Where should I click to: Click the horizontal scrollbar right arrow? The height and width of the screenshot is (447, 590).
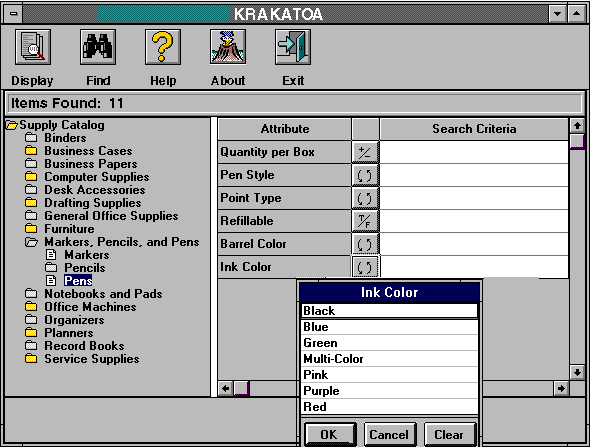click(561, 388)
